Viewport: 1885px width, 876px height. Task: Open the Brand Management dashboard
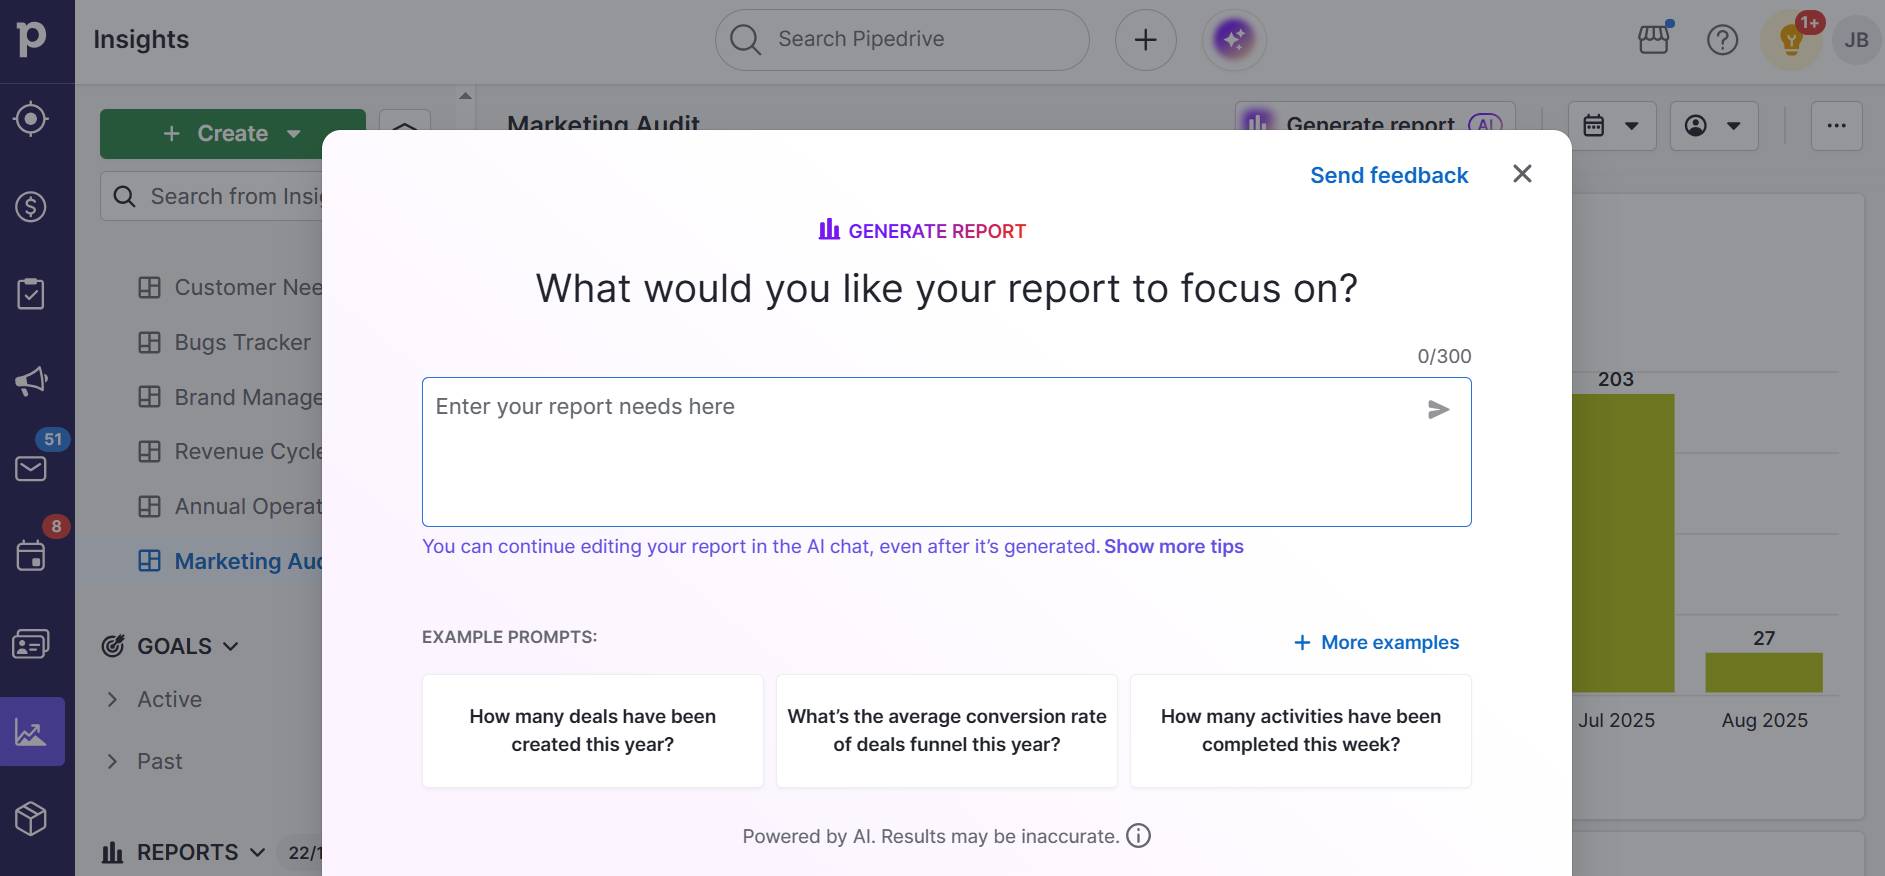[x=230, y=398]
